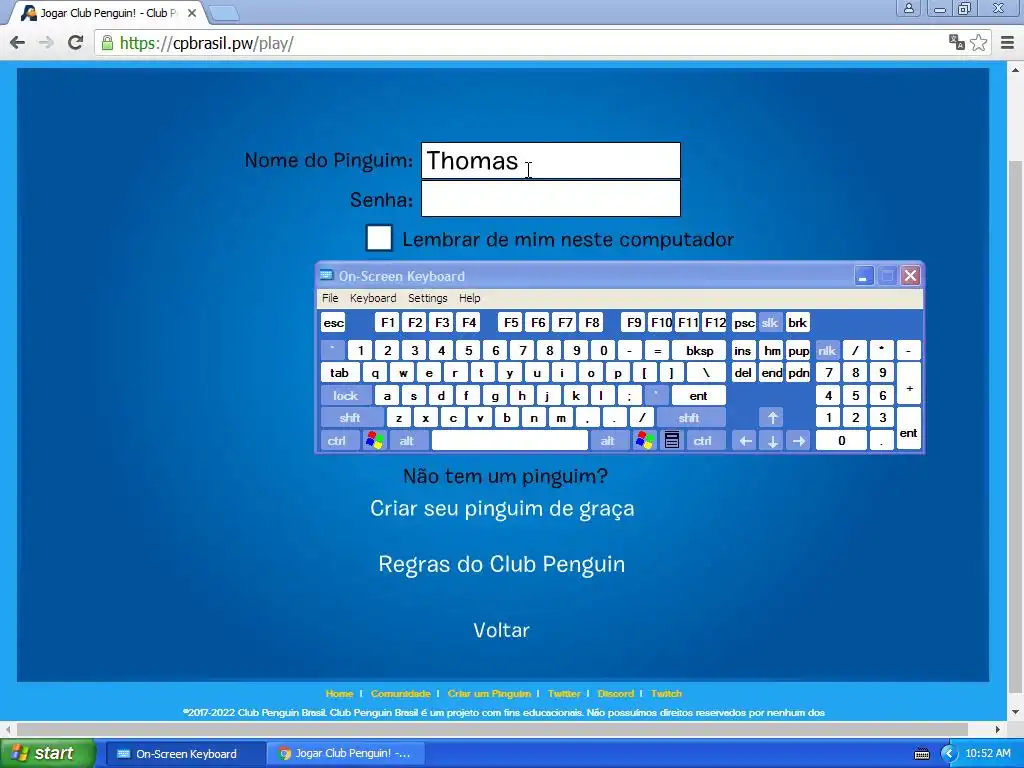The width and height of the screenshot is (1024, 768).
Task: Click the down arrow key
Action: [772, 441]
